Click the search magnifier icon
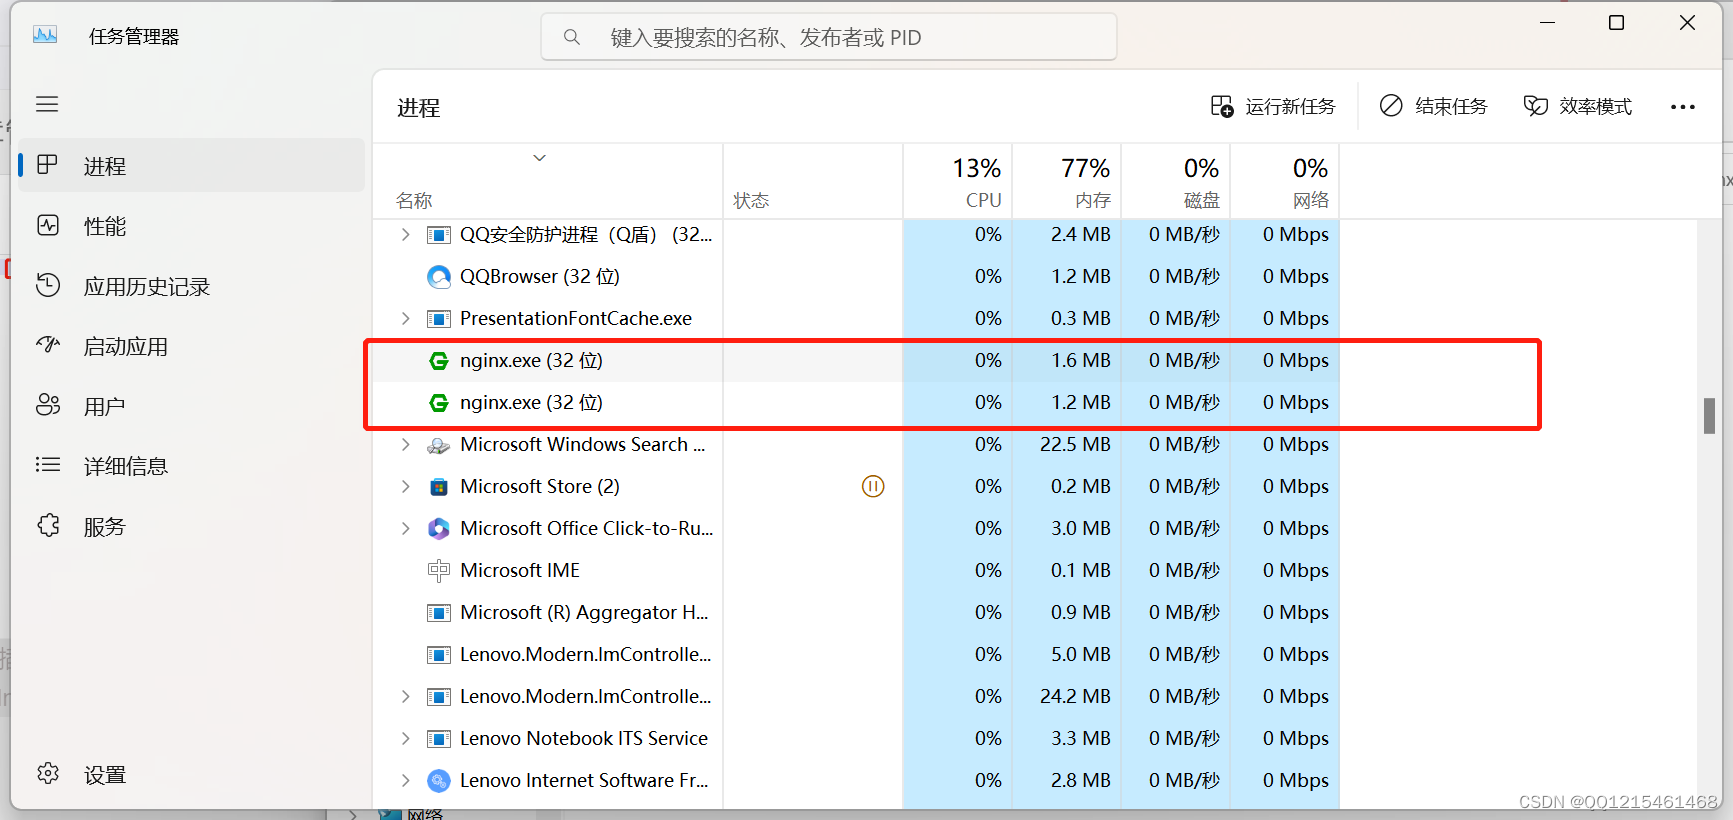The width and height of the screenshot is (1733, 820). click(x=572, y=37)
